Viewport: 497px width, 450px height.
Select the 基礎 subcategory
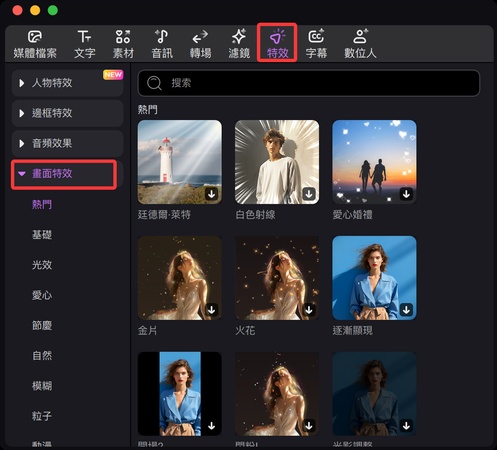(42, 235)
